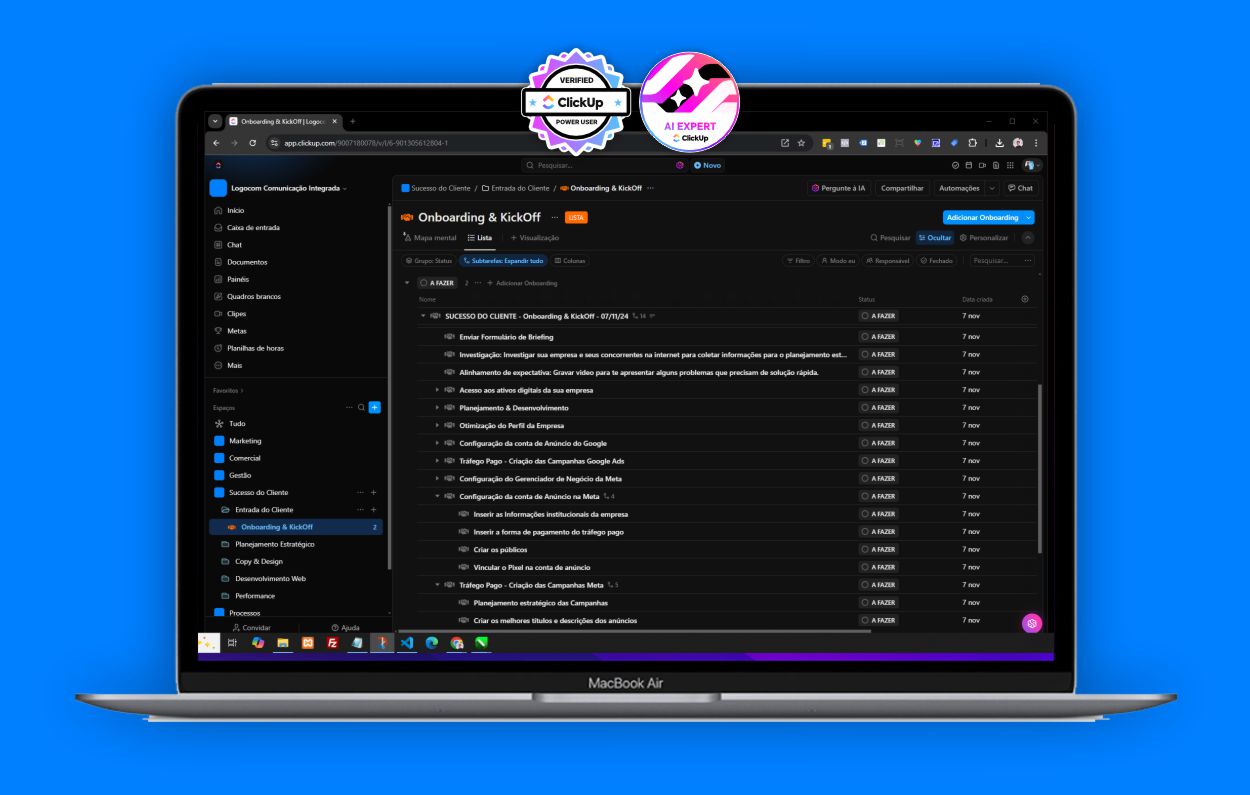This screenshot has height=795, width=1250.
Task: Toggle status of Enviar Formulário de Briefing
Action: pyautogui.click(x=878, y=337)
